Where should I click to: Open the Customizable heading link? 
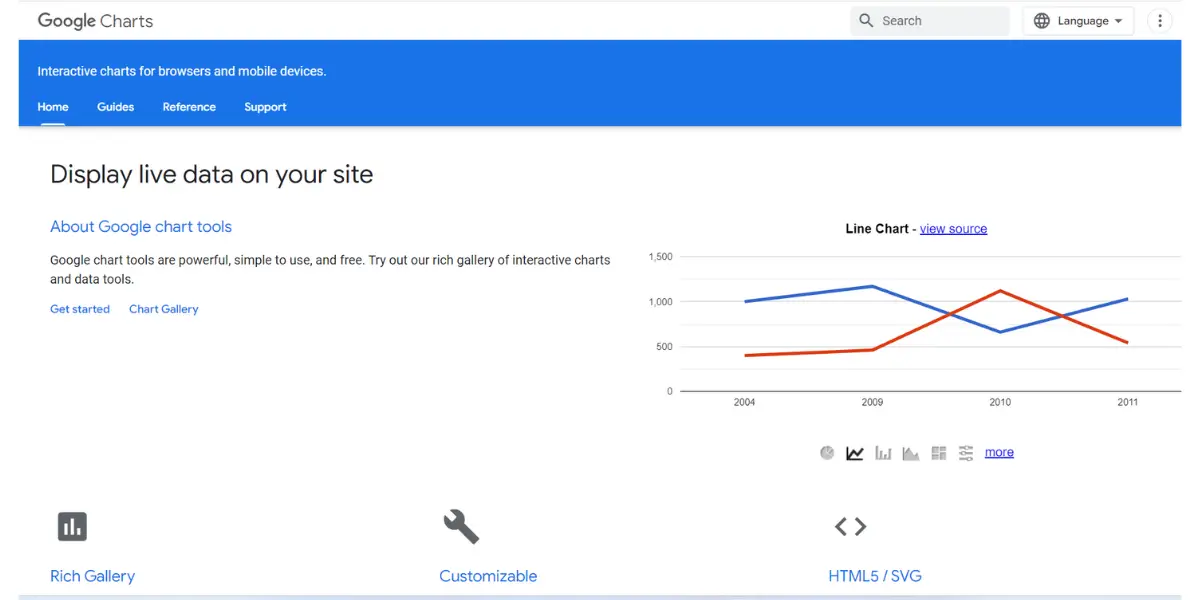[x=488, y=576]
